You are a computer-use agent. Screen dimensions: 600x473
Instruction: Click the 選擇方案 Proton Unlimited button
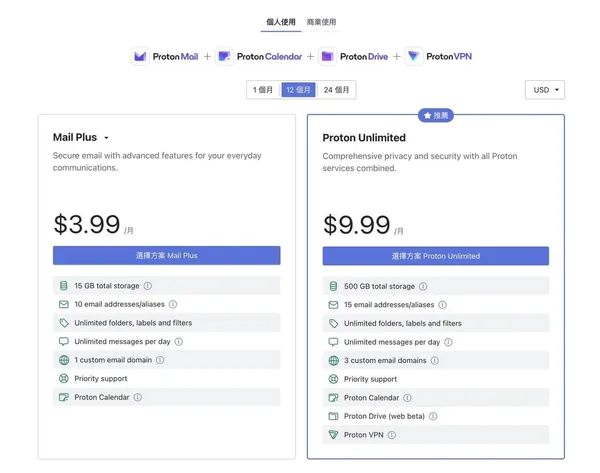435,256
